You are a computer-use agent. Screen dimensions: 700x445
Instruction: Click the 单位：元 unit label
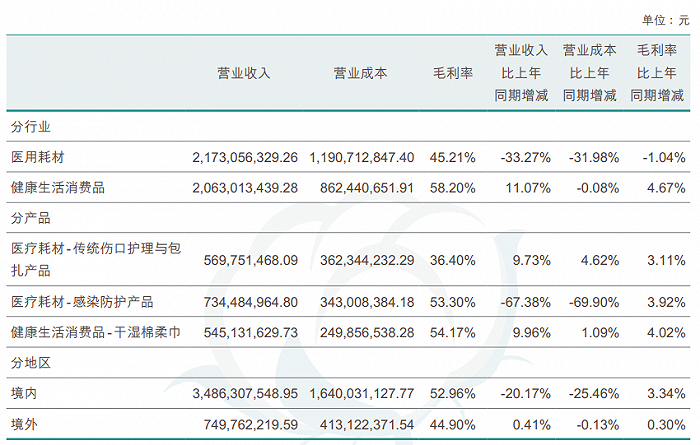click(x=661, y=20)
